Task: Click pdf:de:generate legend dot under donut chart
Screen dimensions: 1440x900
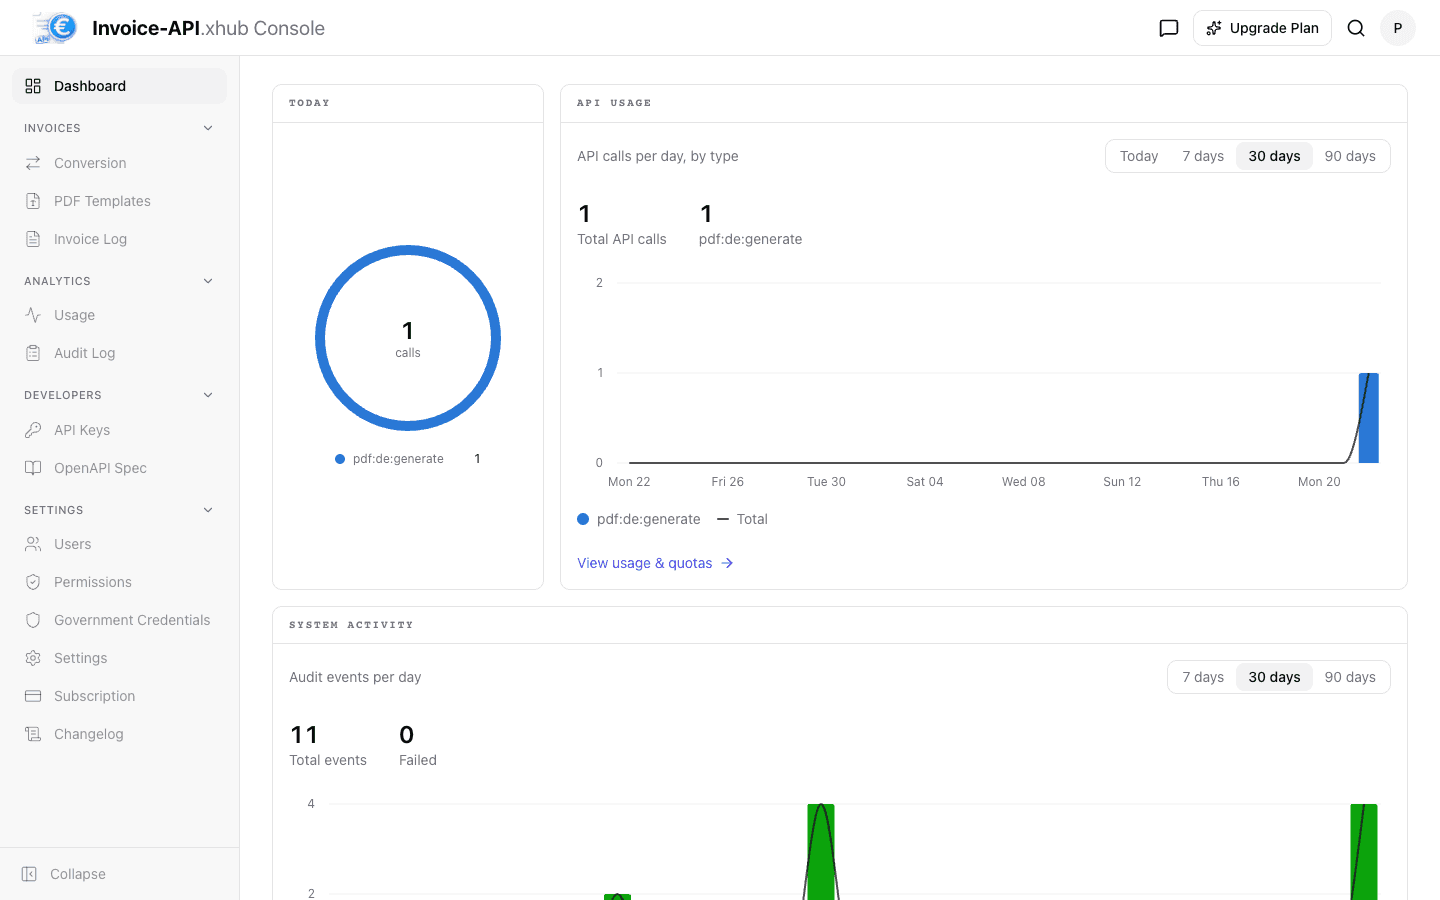Action: click(340, 459)
